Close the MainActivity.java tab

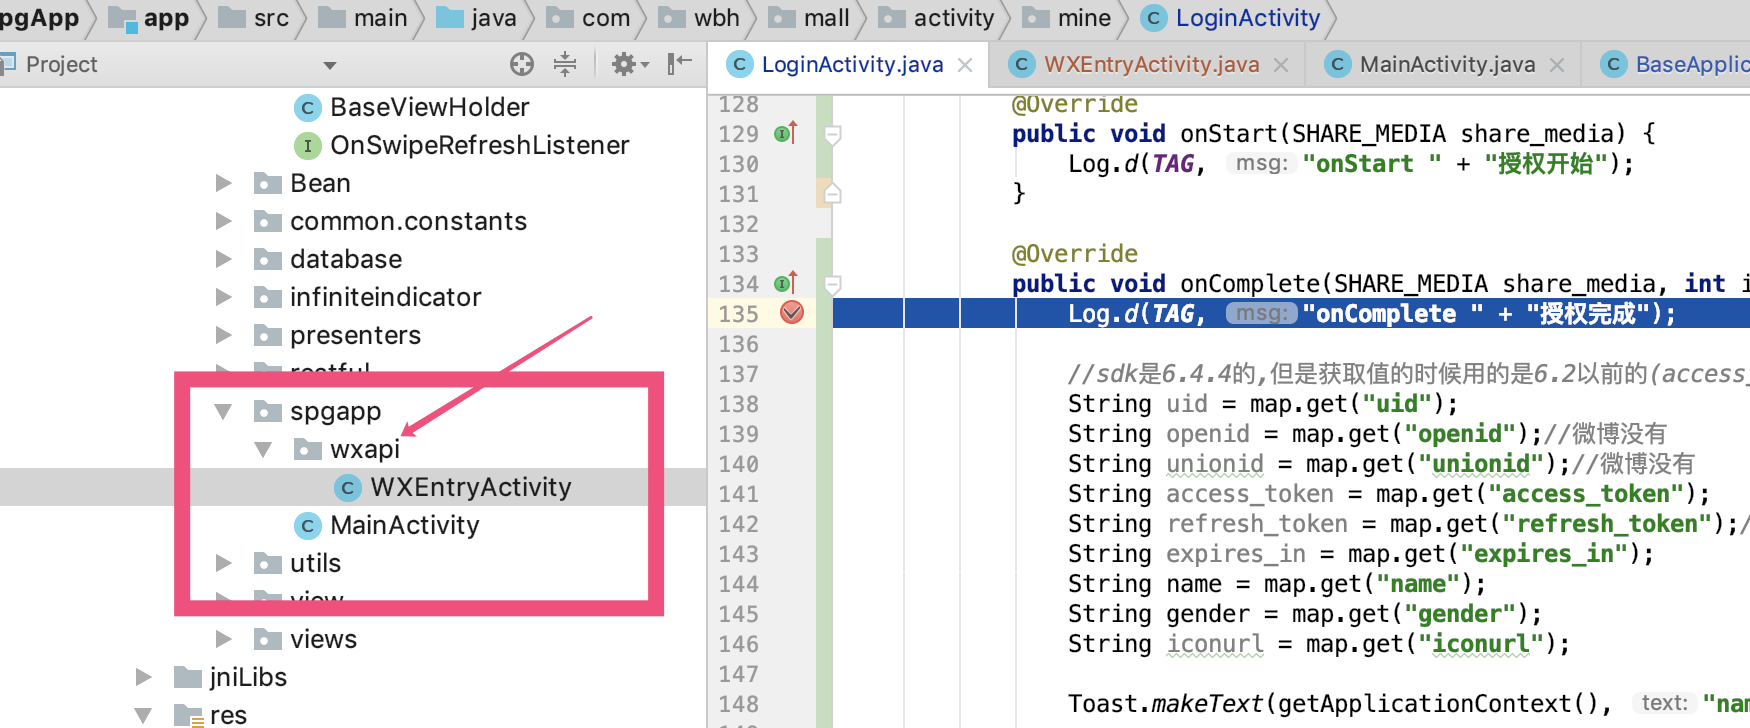tap(1557, 65)
